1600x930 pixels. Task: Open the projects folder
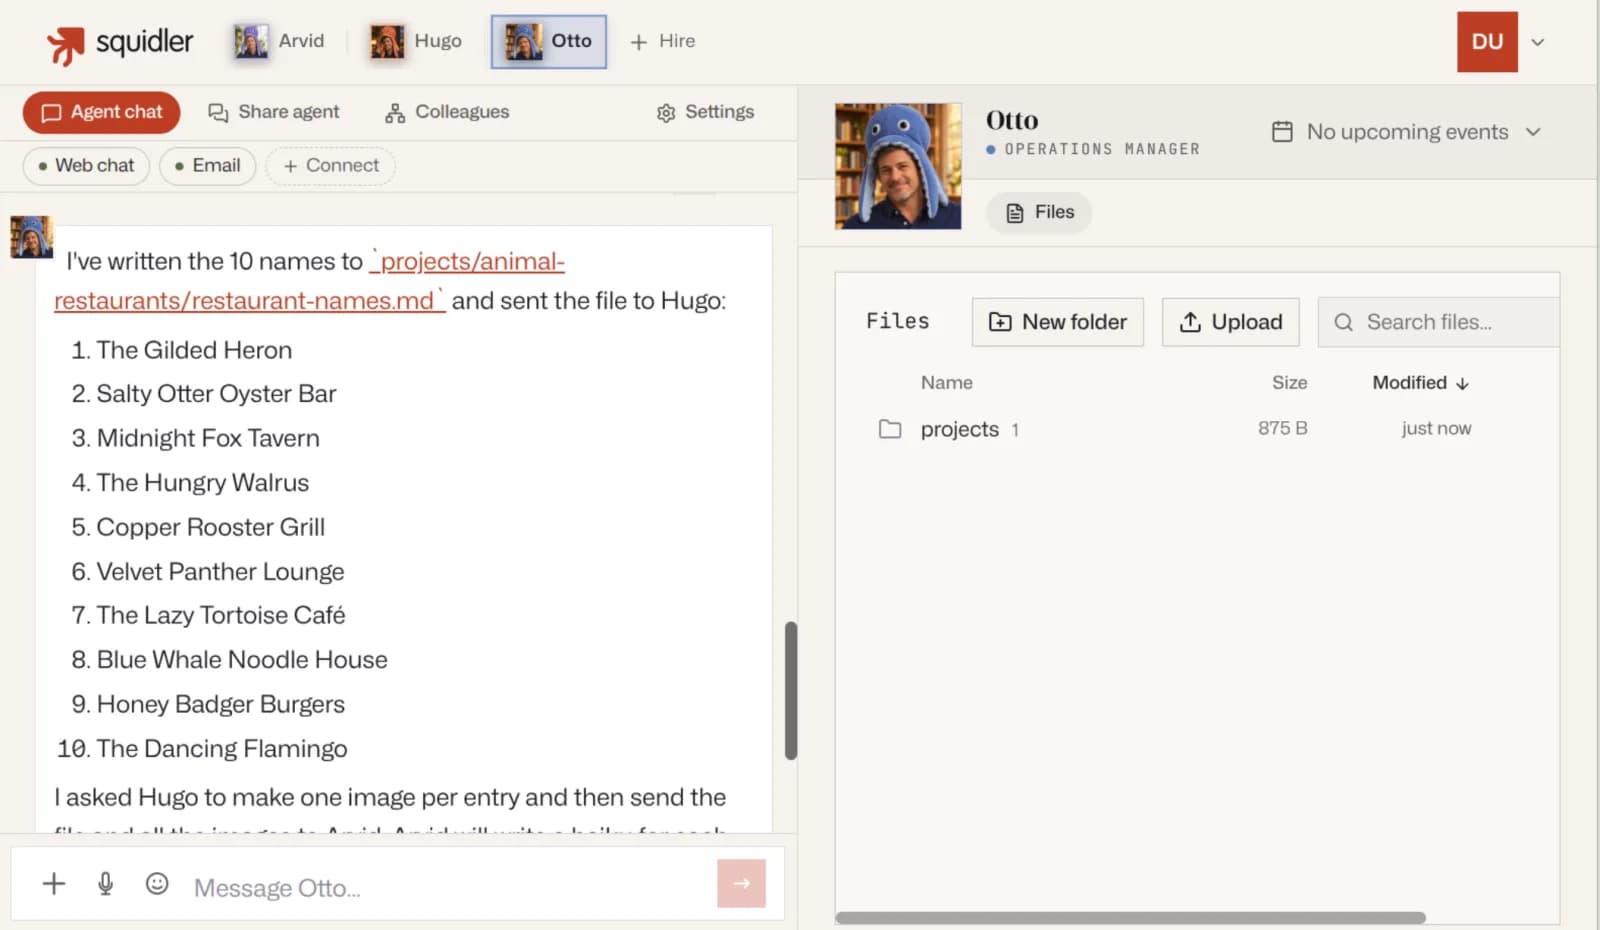[959, 429]
